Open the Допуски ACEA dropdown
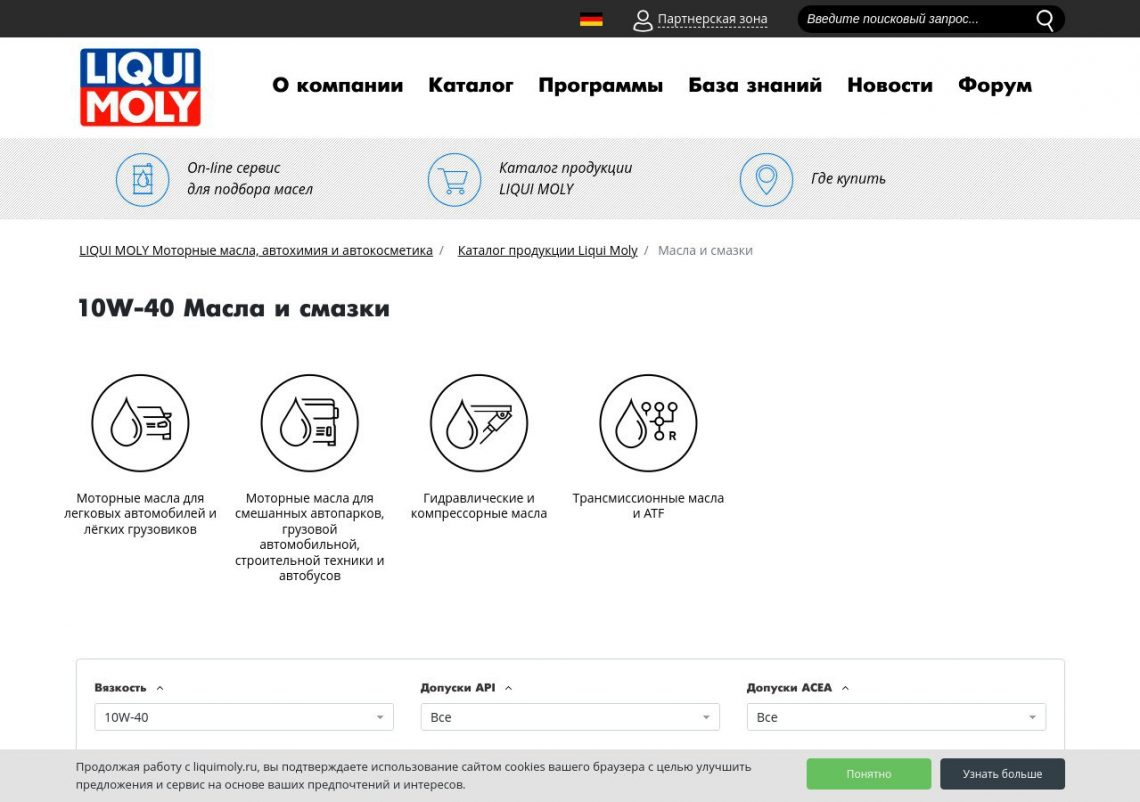This screenshot has width=1140, height=802. [896, 717]
